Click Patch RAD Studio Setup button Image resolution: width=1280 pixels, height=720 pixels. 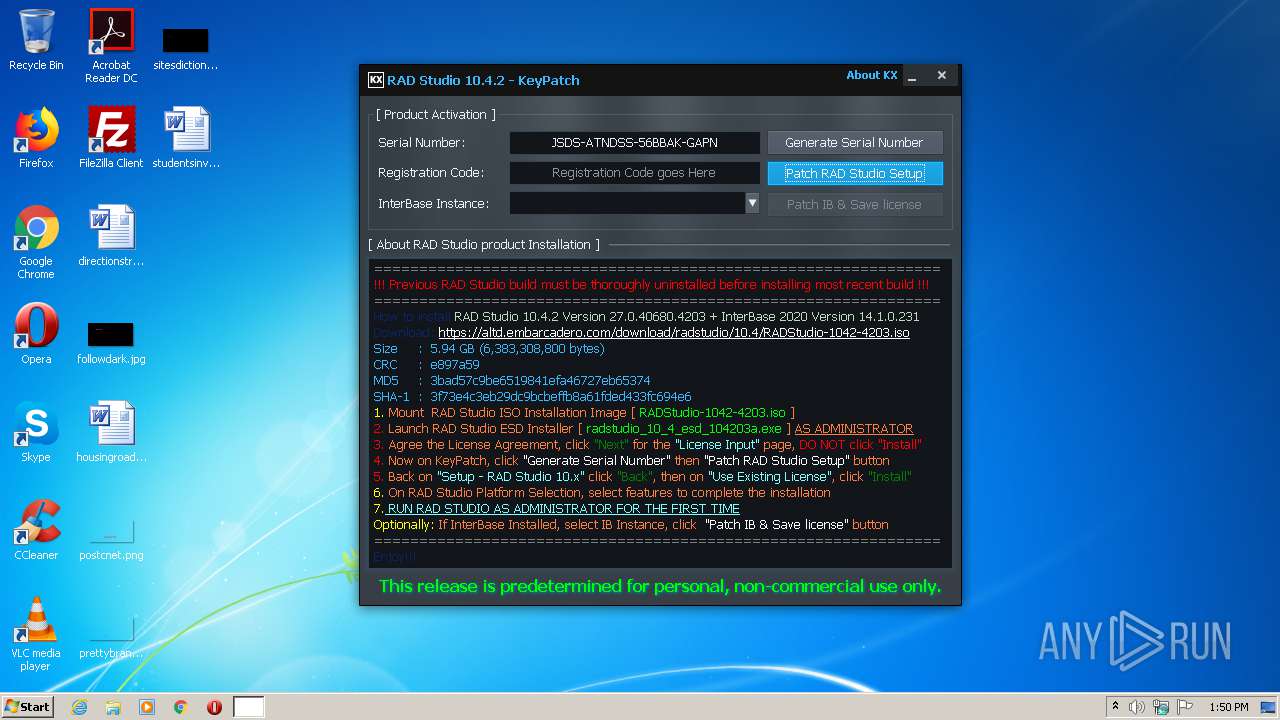pos(854,173)
